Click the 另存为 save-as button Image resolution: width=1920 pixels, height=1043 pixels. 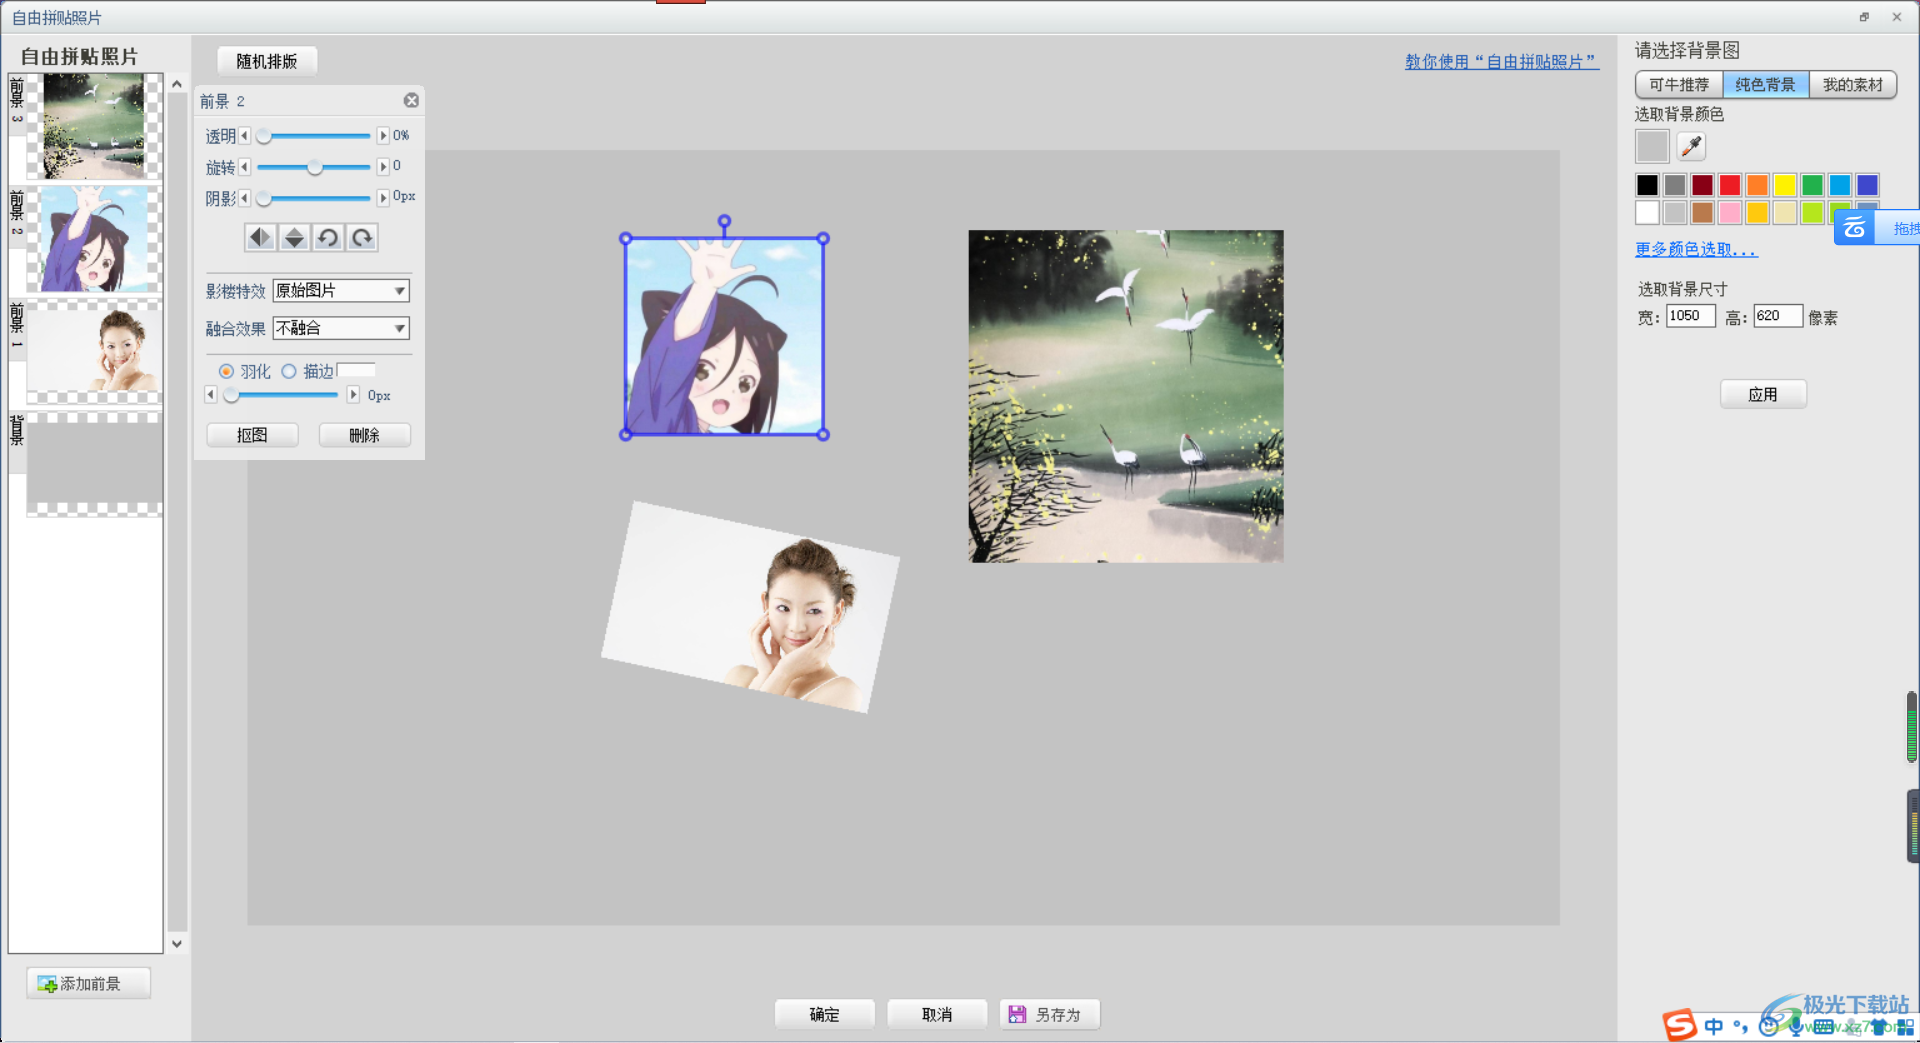(1049, 1014)
